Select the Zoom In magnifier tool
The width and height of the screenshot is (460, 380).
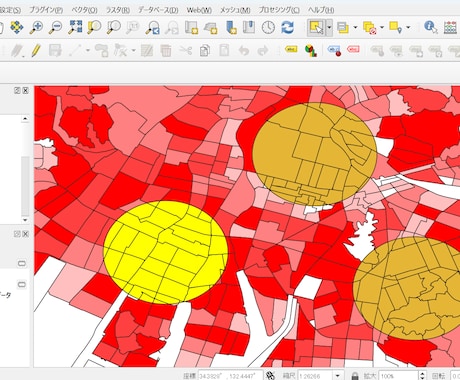pos(36,27)
